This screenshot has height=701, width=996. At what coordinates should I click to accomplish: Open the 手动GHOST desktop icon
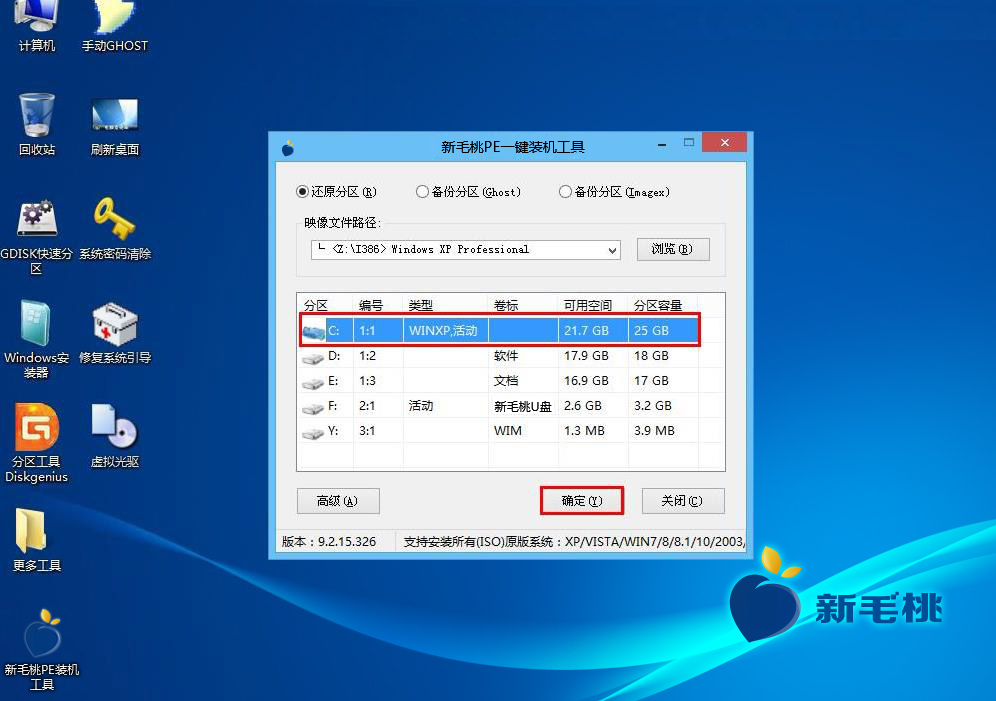tap(114, 25)
